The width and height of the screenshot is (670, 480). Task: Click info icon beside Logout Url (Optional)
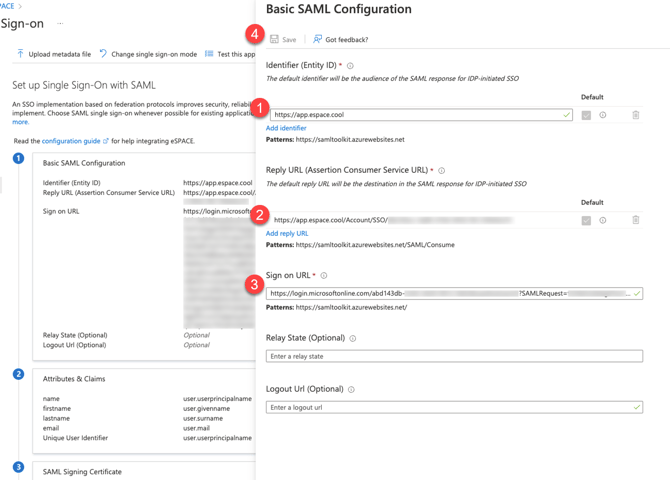(x=351, y=390)
